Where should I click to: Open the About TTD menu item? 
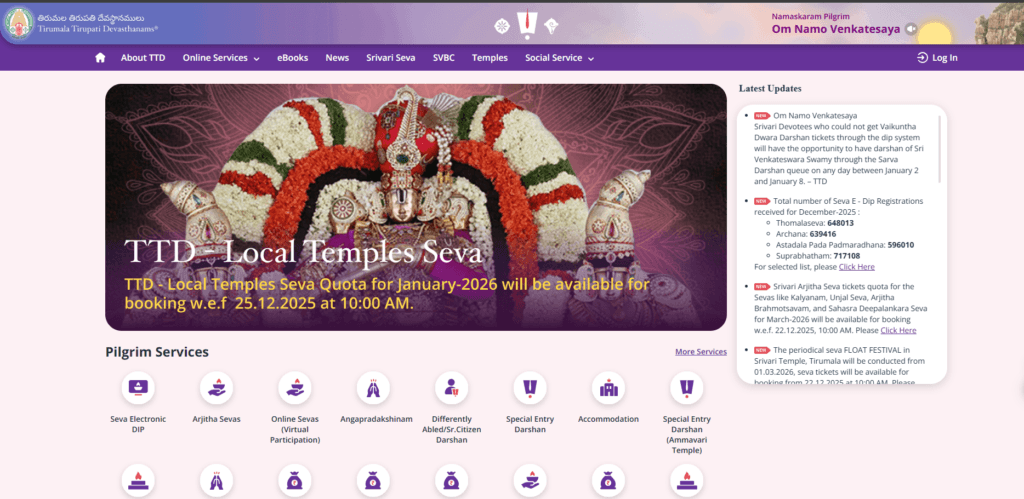click(x=143, y=57)
